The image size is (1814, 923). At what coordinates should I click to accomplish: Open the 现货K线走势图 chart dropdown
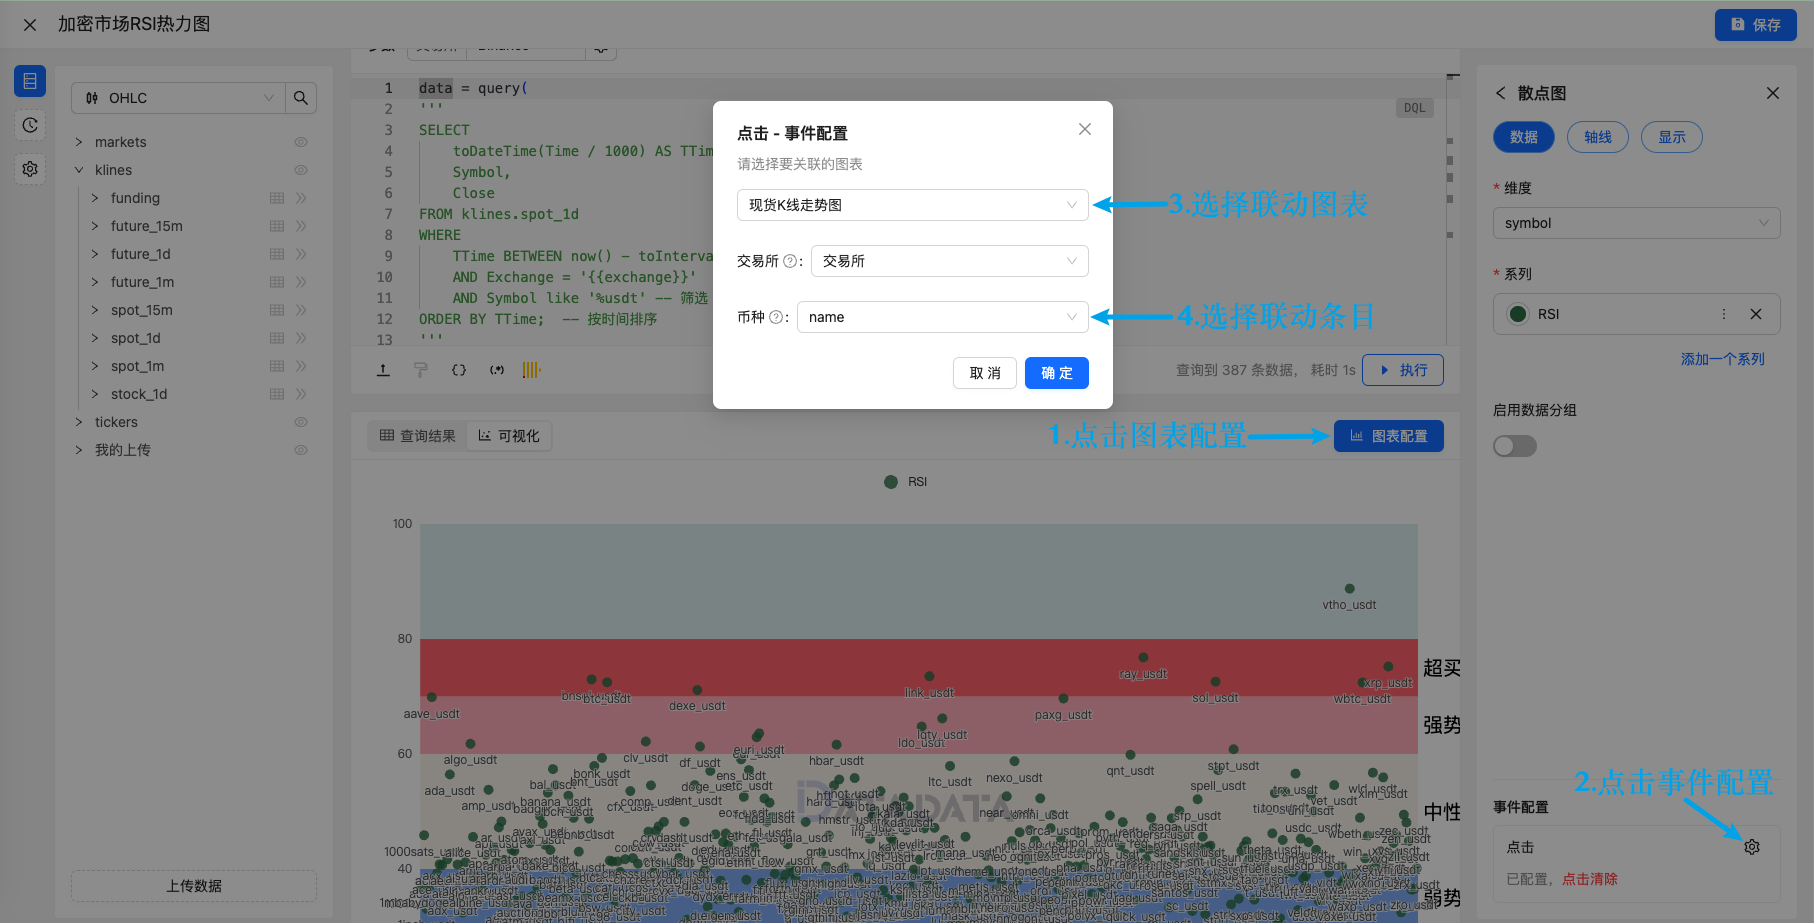coord(913,205)
